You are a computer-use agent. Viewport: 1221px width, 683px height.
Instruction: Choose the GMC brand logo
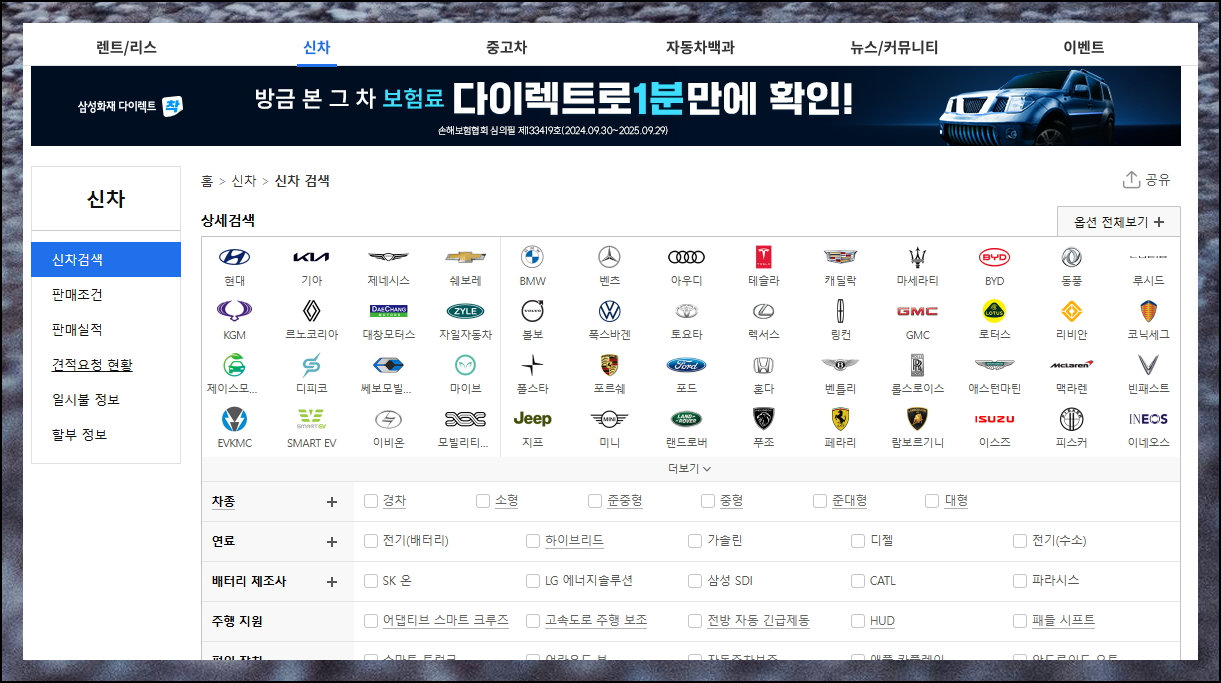(917, 311)
